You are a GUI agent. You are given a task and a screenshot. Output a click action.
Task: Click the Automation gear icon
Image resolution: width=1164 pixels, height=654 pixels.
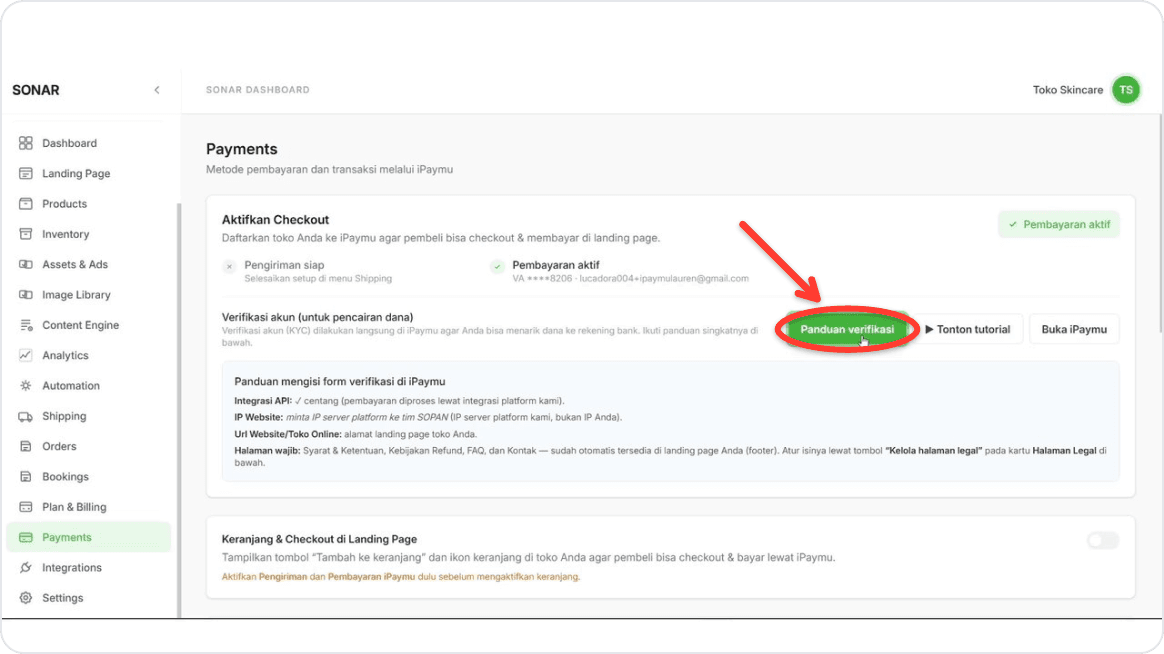coord(26,385)
